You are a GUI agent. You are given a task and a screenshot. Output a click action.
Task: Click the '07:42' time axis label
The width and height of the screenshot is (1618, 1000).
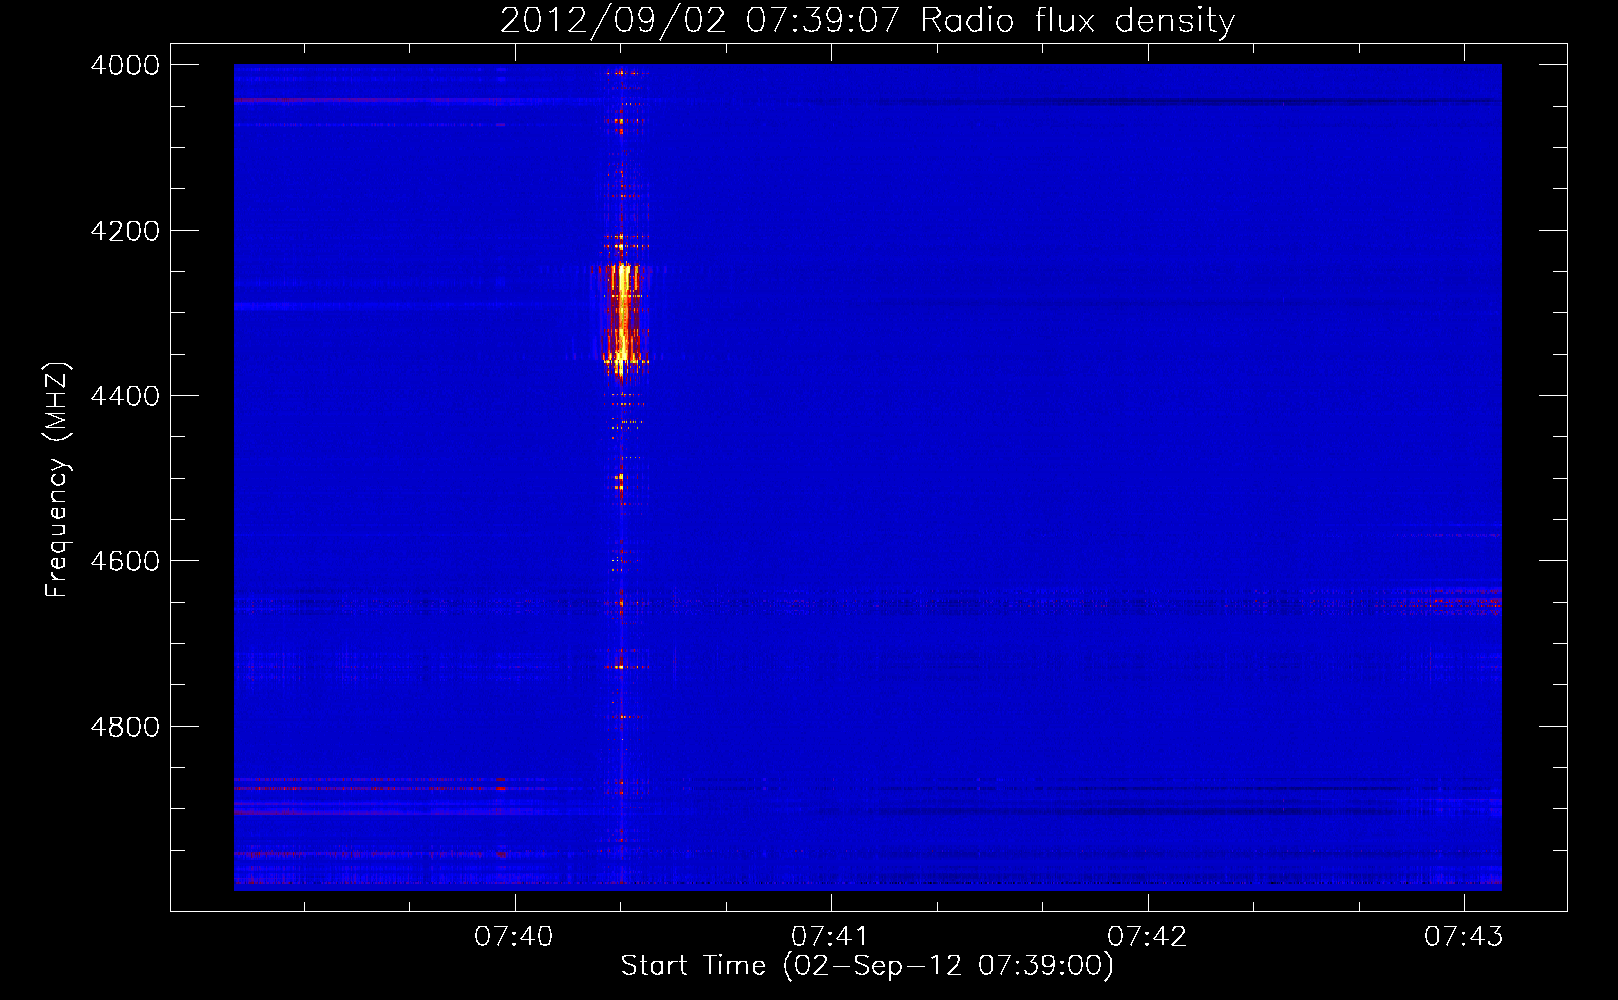pyautogui.click(x=1147, y=937)
